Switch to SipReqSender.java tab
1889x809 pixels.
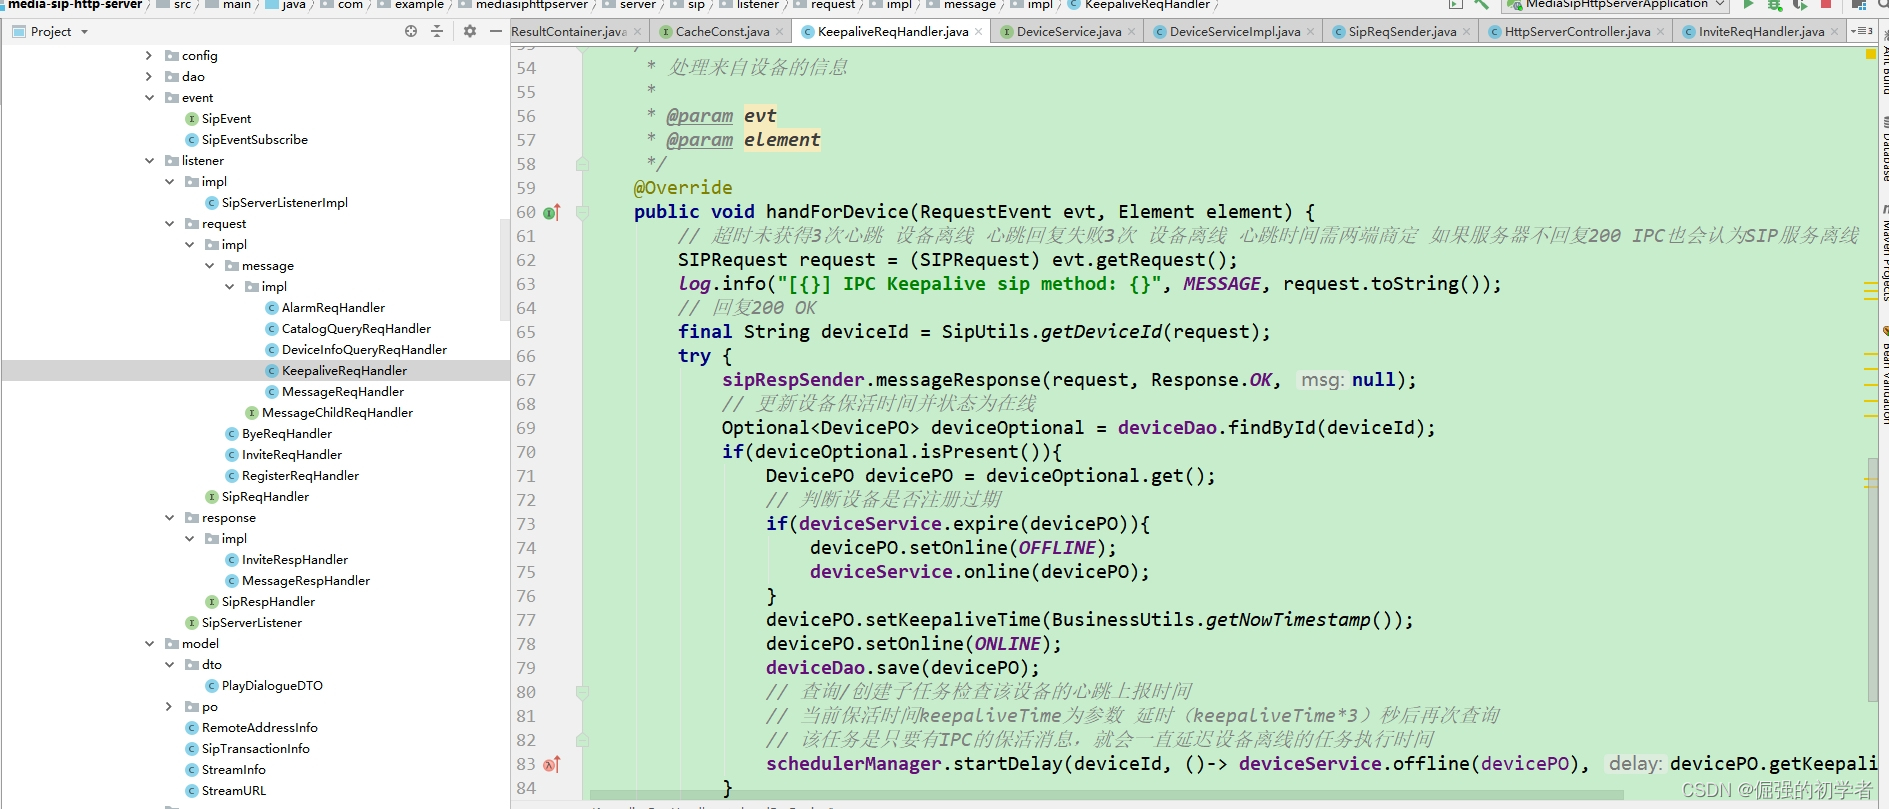[x=1402, y=31]
